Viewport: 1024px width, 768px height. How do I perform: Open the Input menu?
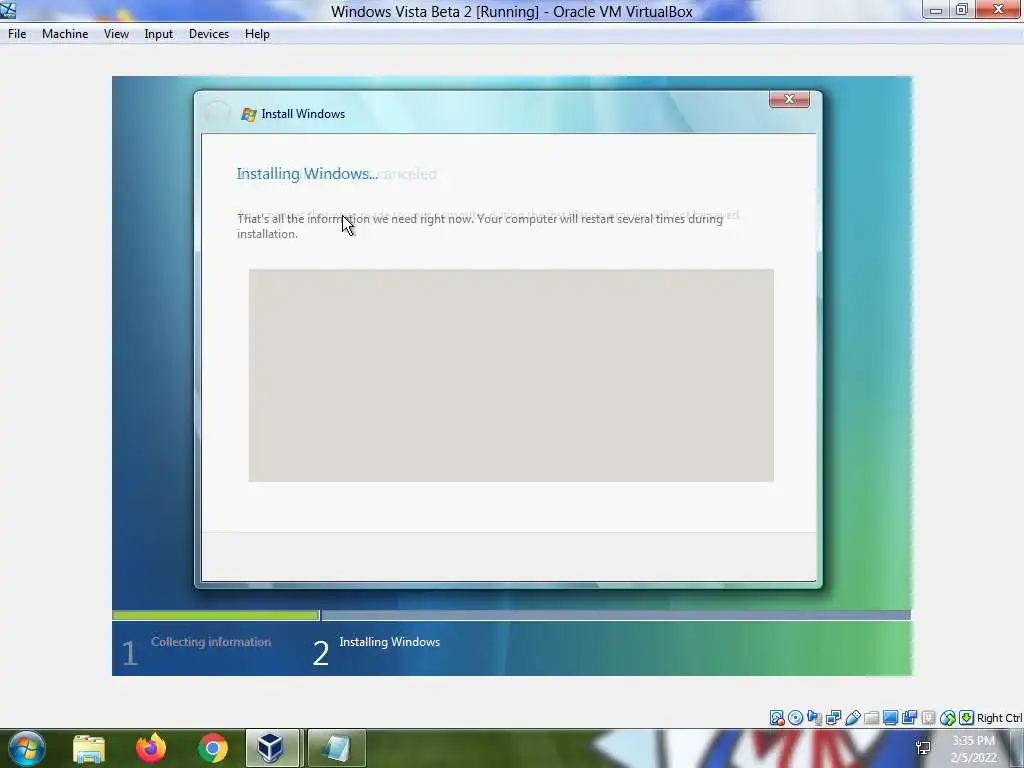pyautogui.click(x=159, y=34)
